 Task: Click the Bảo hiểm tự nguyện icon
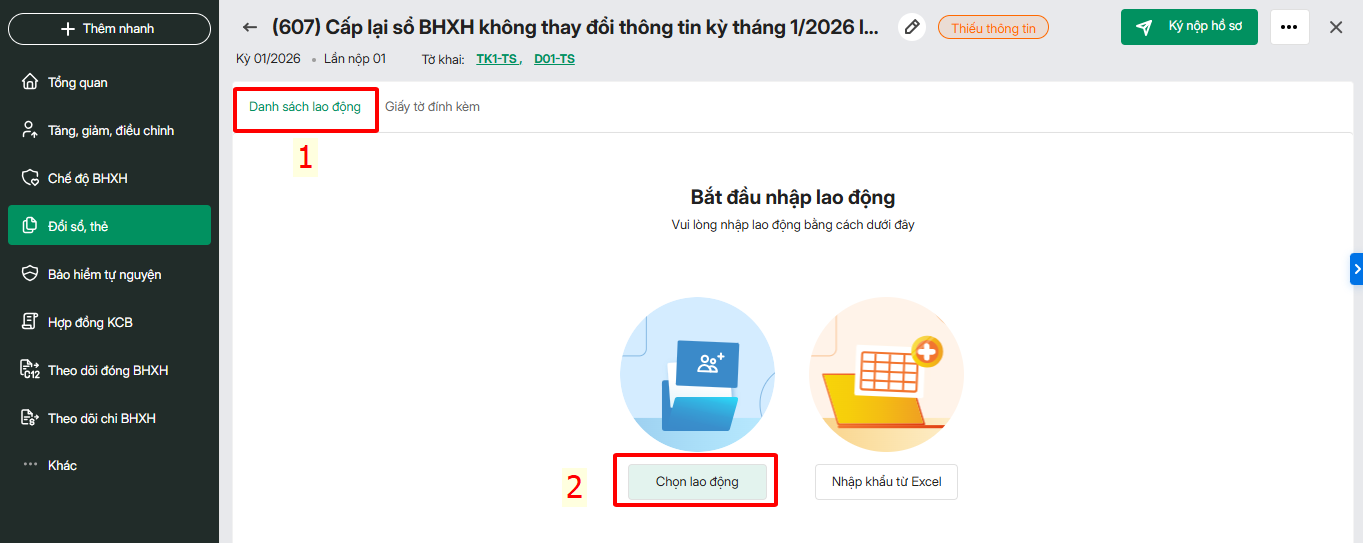coord(30,274)
